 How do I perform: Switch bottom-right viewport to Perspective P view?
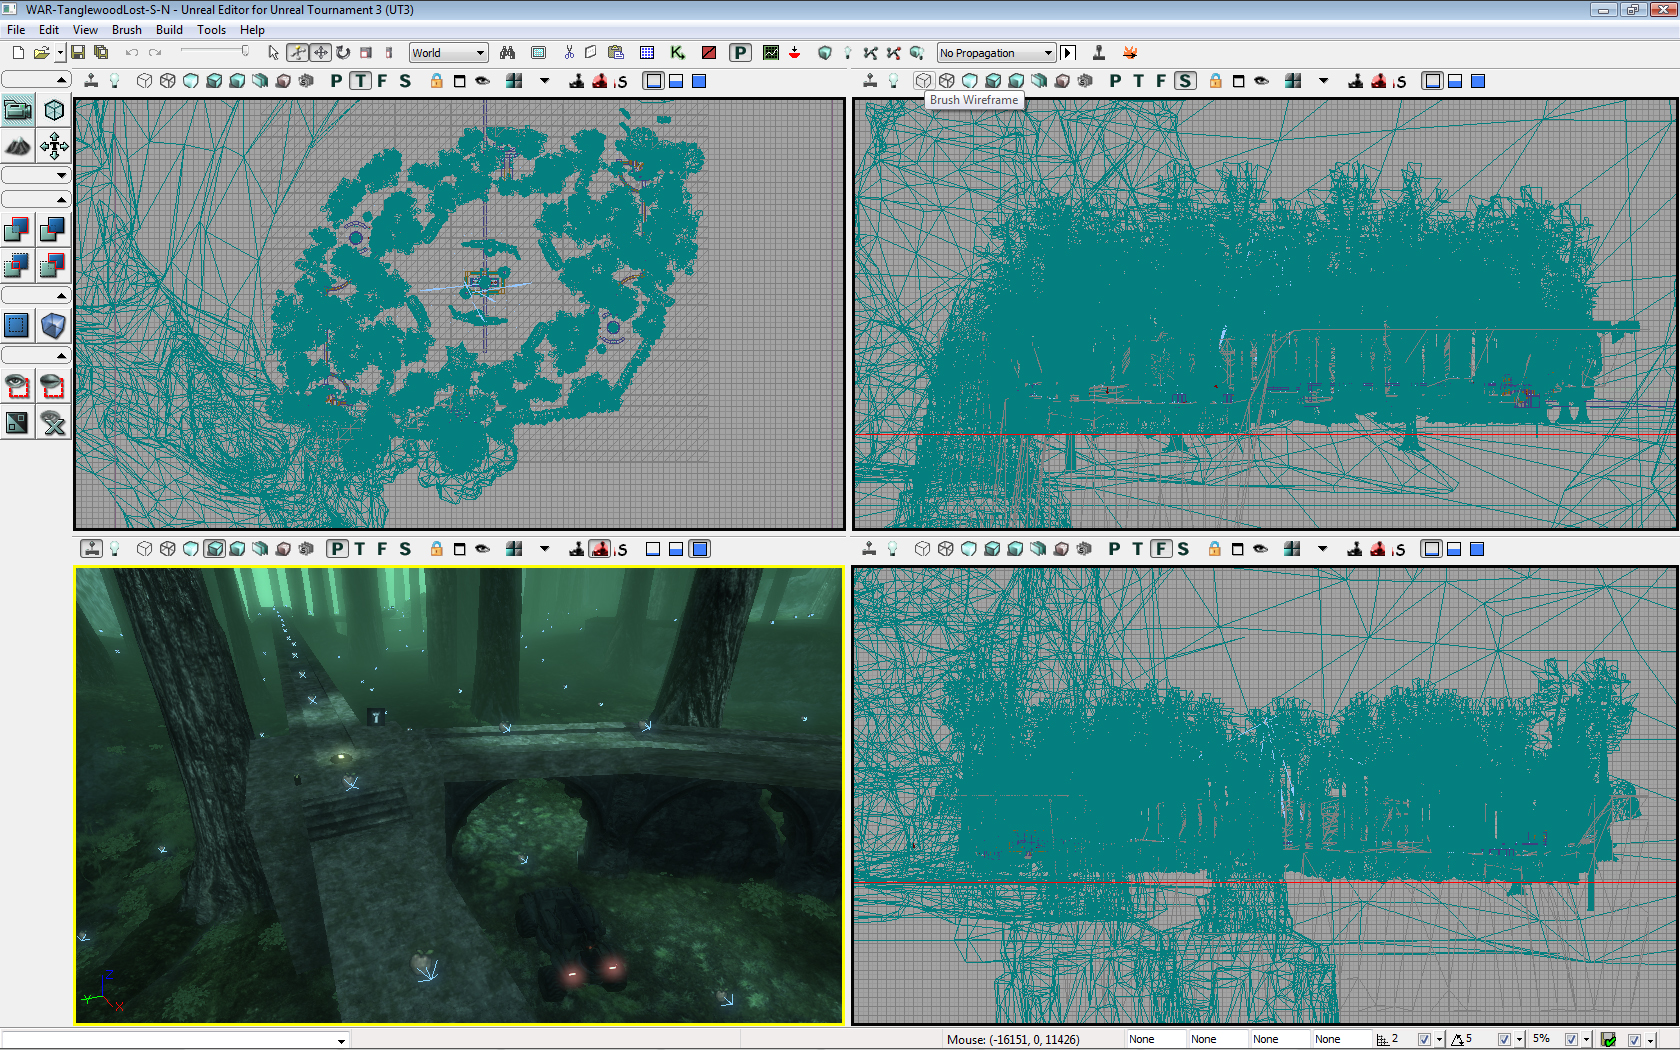[1114, 549]
